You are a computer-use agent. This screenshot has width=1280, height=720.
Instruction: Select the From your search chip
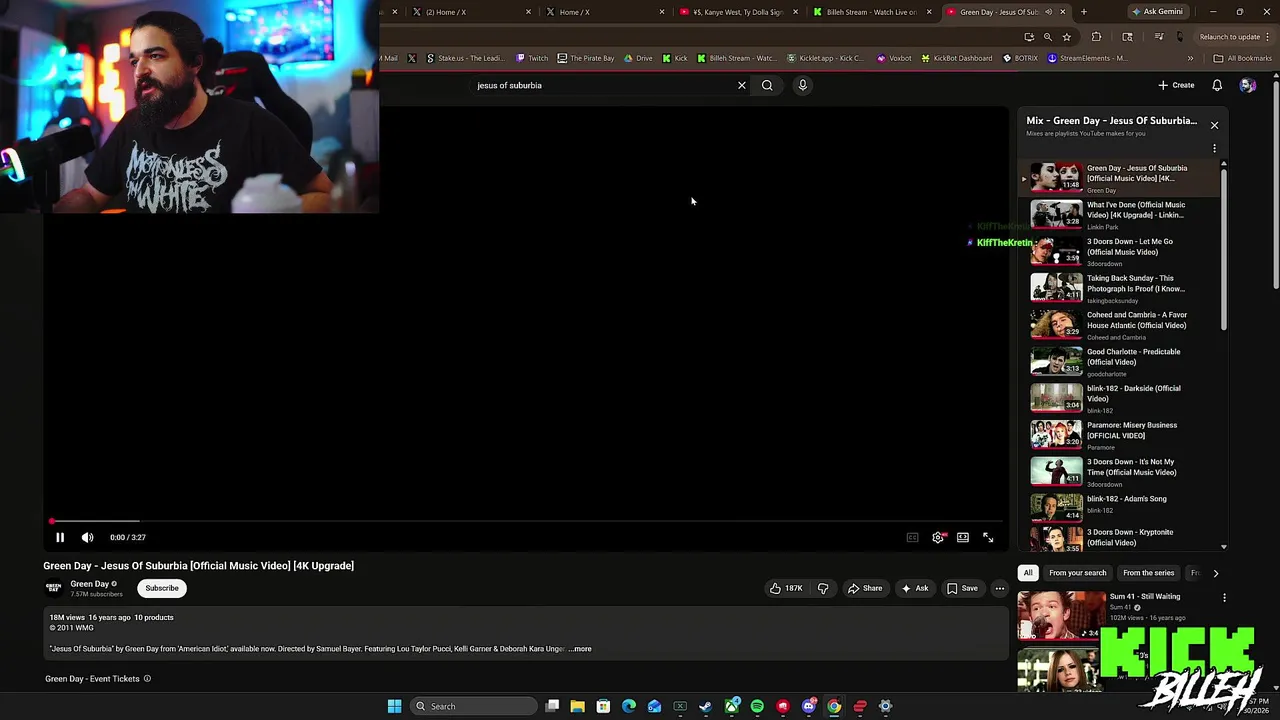click(1077, 573)
